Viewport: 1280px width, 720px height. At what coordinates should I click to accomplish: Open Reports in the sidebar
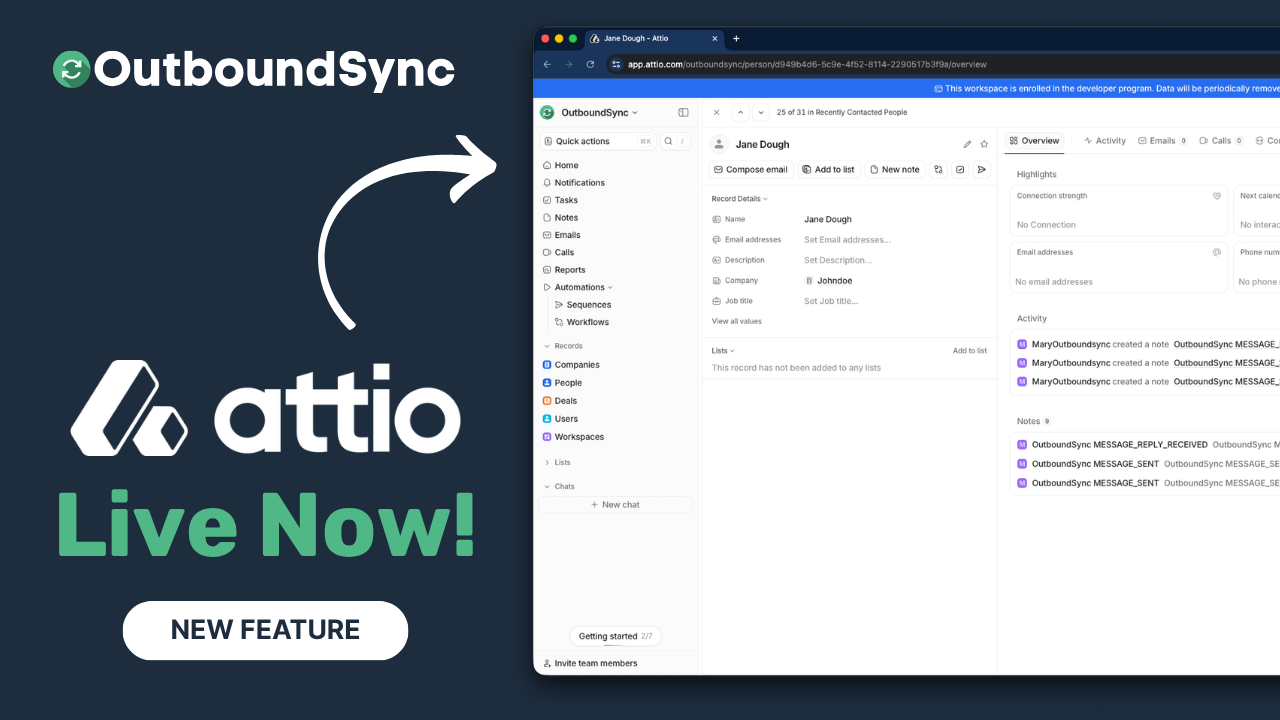[564, 270]
